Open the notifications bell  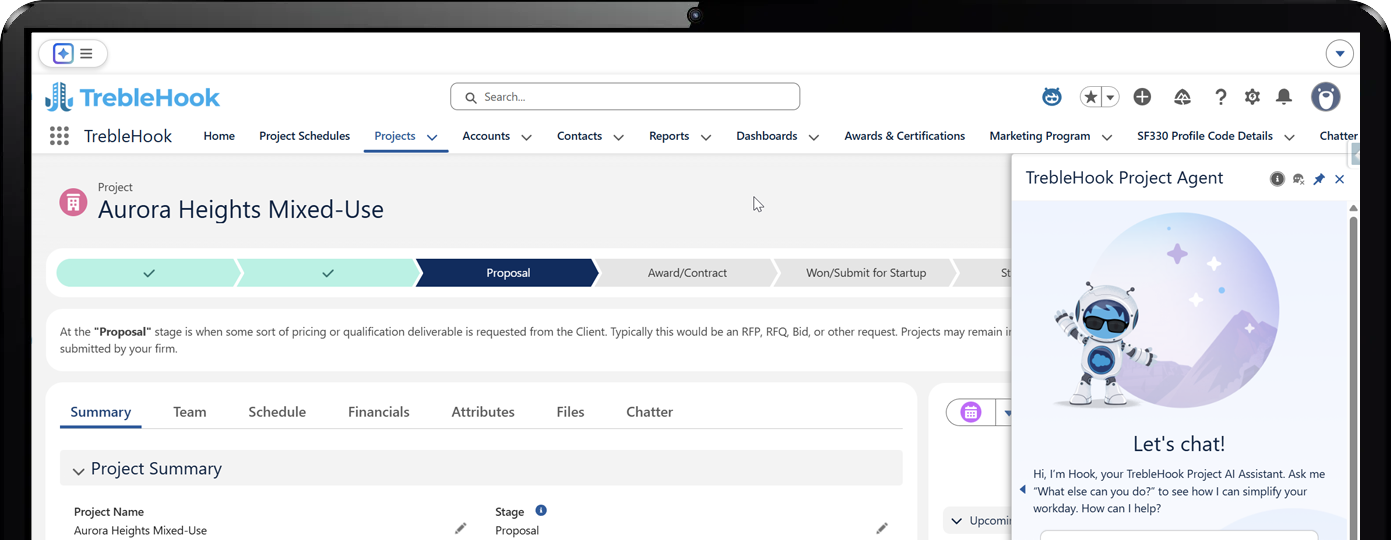click(1284, 97)
